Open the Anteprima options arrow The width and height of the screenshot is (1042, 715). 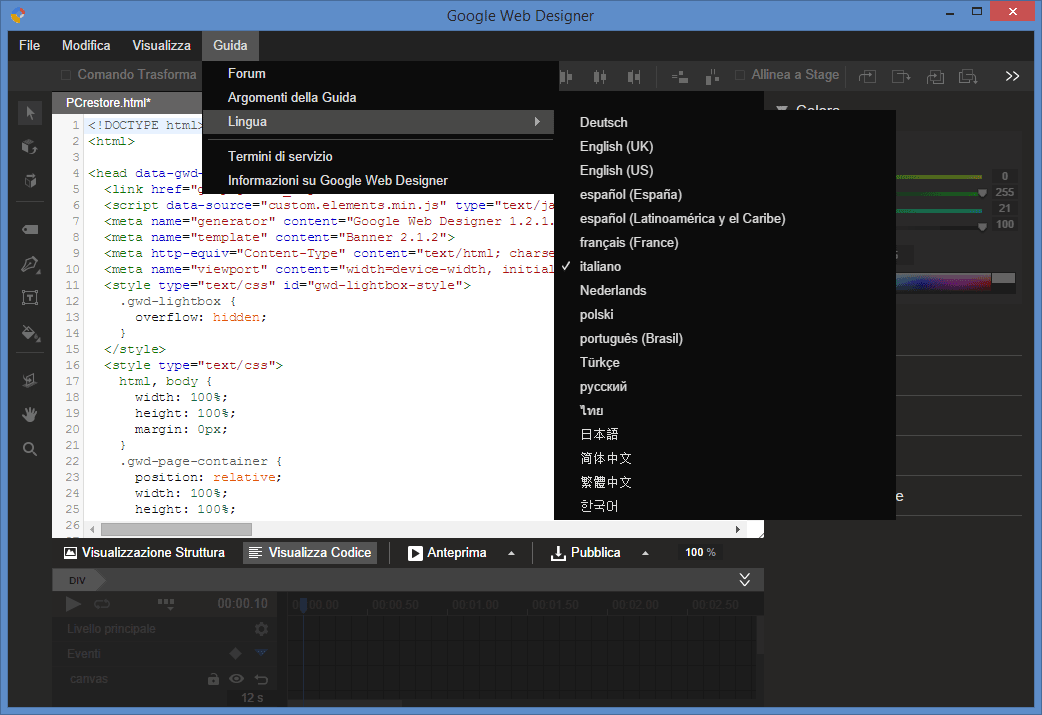(511, 553)
